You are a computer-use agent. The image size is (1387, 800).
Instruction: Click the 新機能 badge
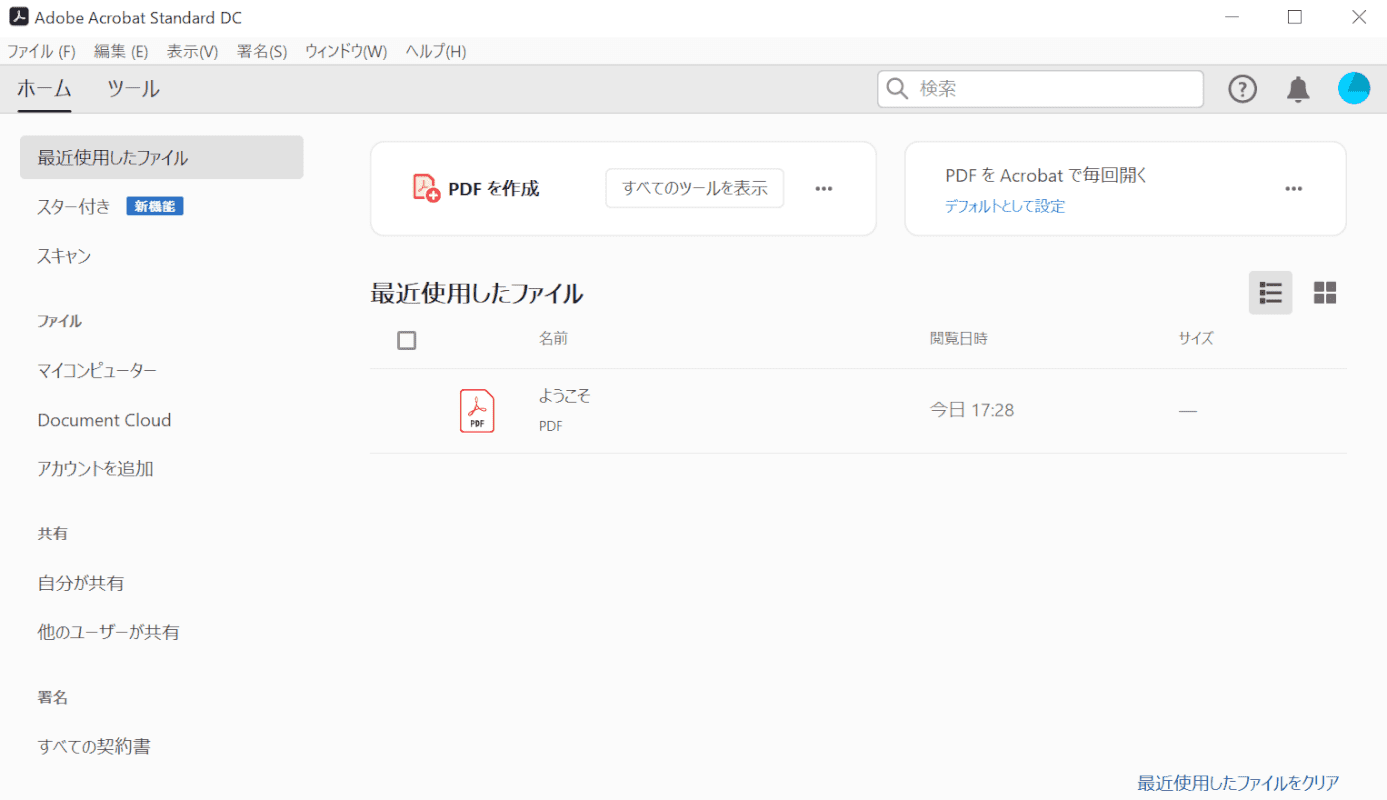[x=154, y=206]
